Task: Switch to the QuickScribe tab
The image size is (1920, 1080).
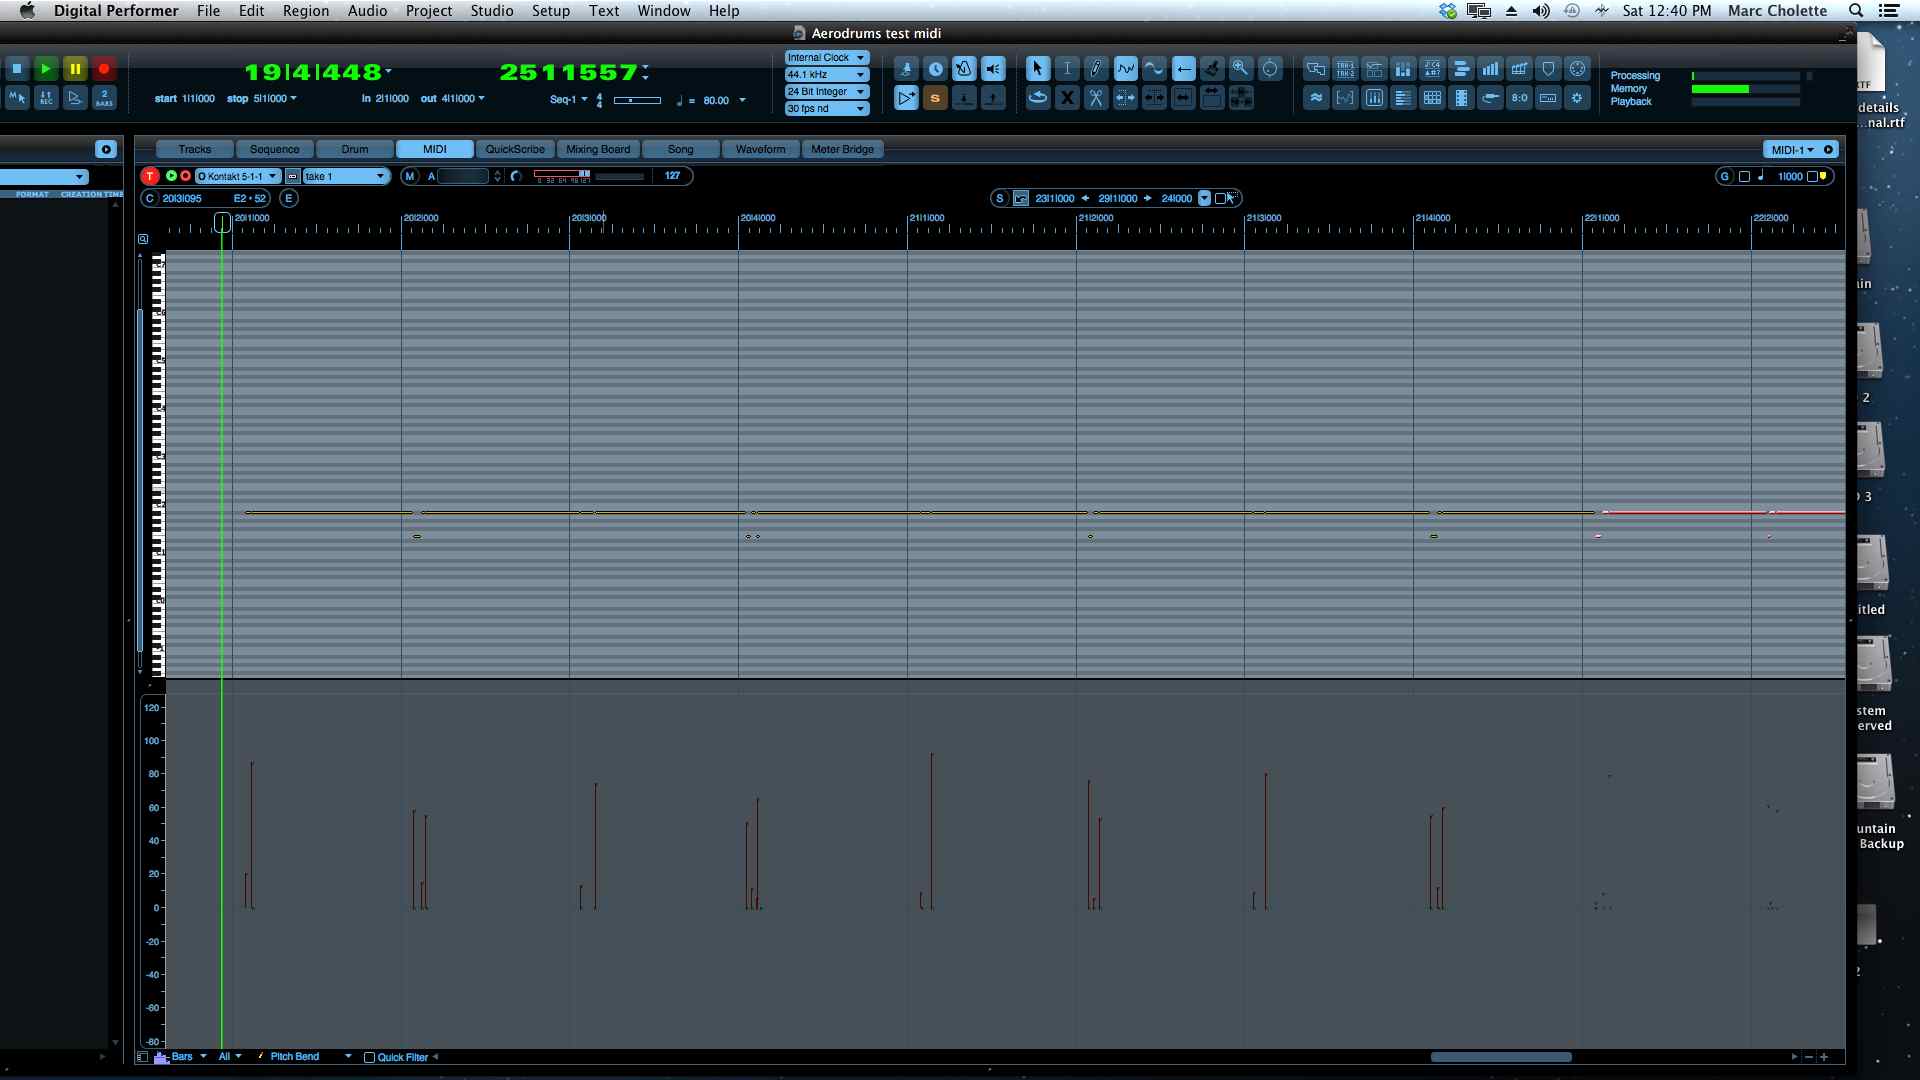Action: pyautogui.click(x=515, y=149)
